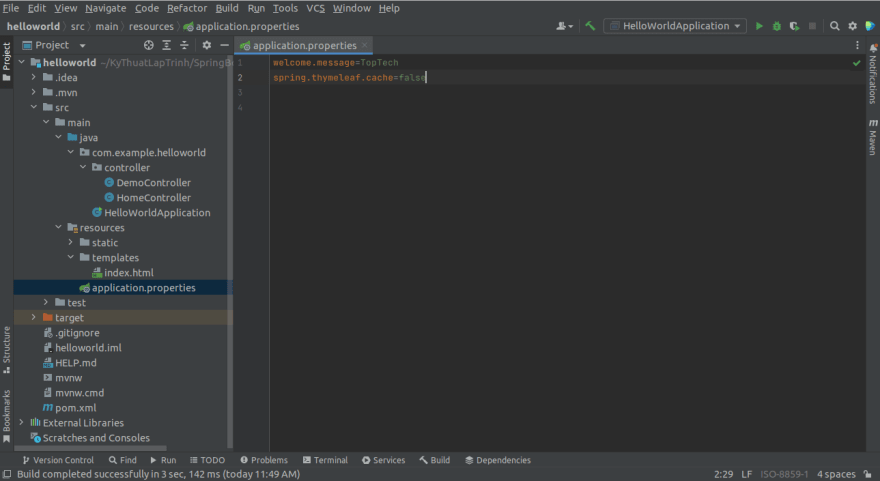The image size is (880, 481).
Task: Open Search Everywhere magnifier
Action: (835, 26)
